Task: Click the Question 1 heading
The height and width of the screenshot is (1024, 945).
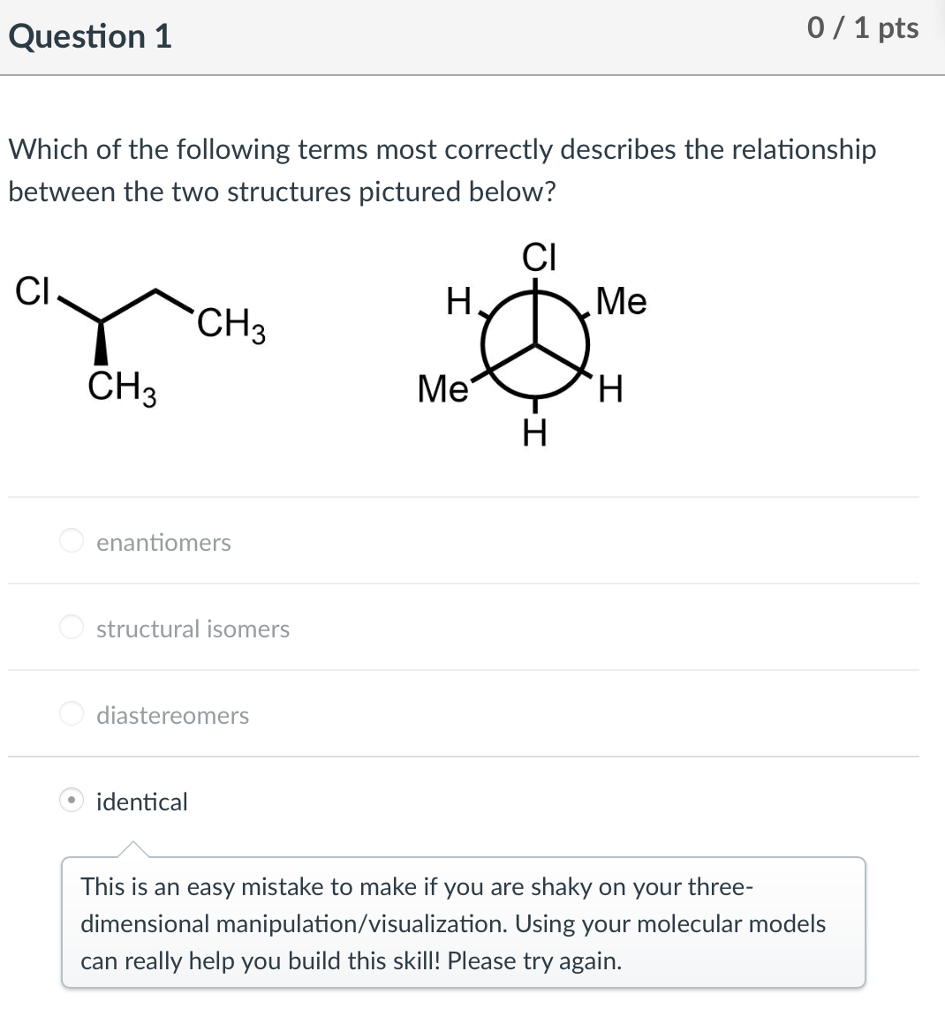Action: (89, 36)
